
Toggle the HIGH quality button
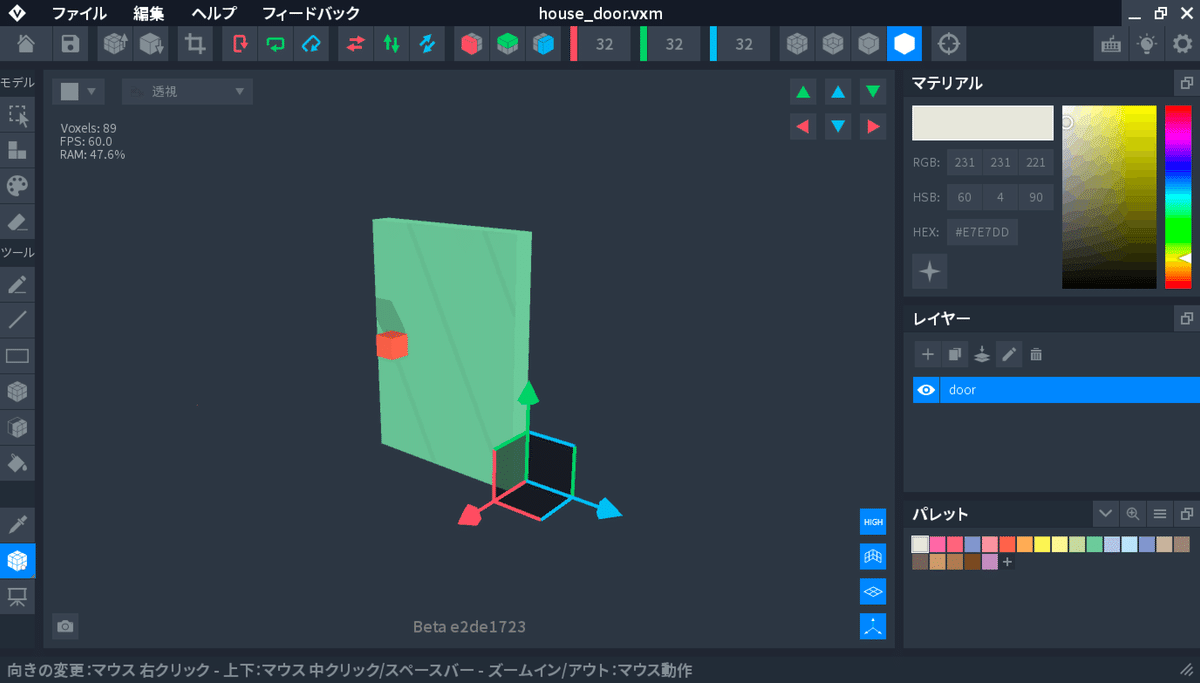coord(873,522)
